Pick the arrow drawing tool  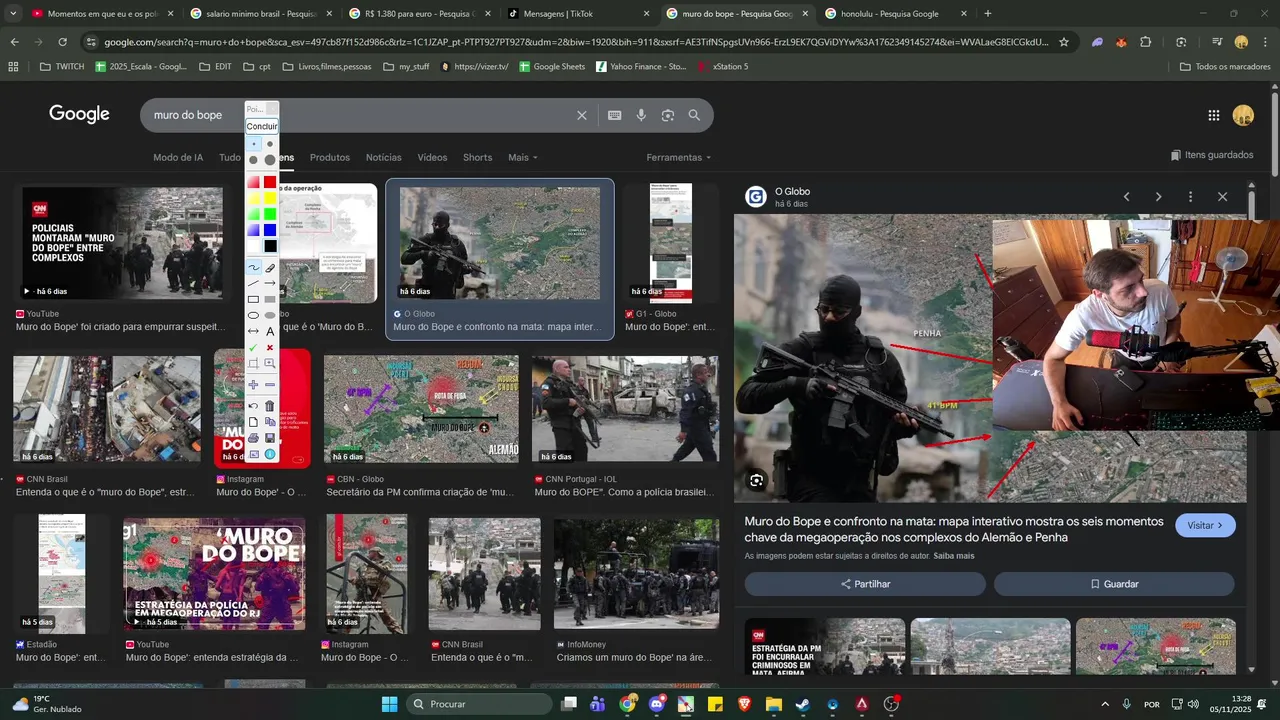tap(270, 283)
